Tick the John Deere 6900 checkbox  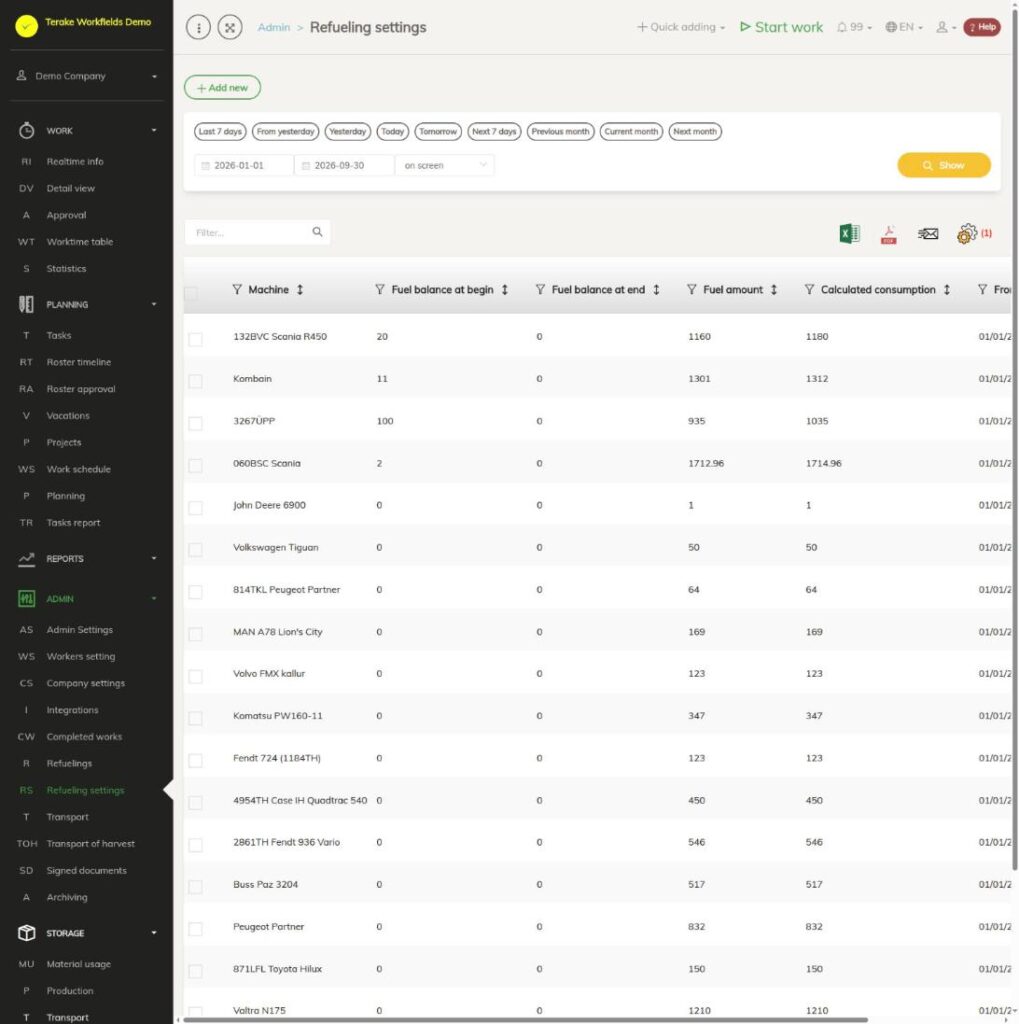(195, 507)
